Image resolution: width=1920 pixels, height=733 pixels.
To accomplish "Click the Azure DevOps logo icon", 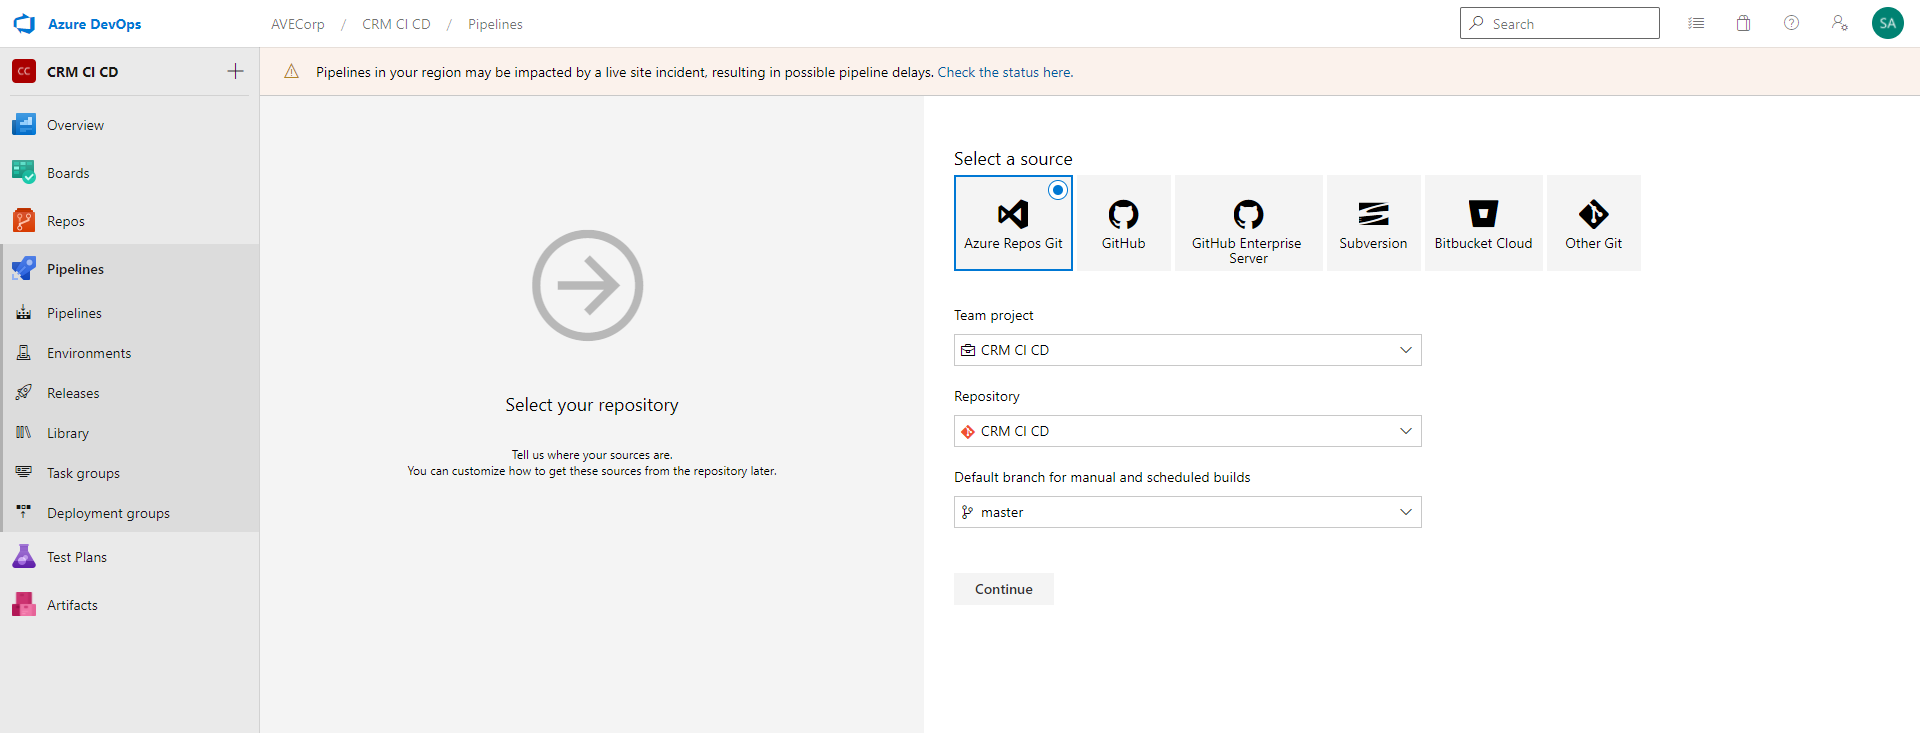I will (24, 24).
